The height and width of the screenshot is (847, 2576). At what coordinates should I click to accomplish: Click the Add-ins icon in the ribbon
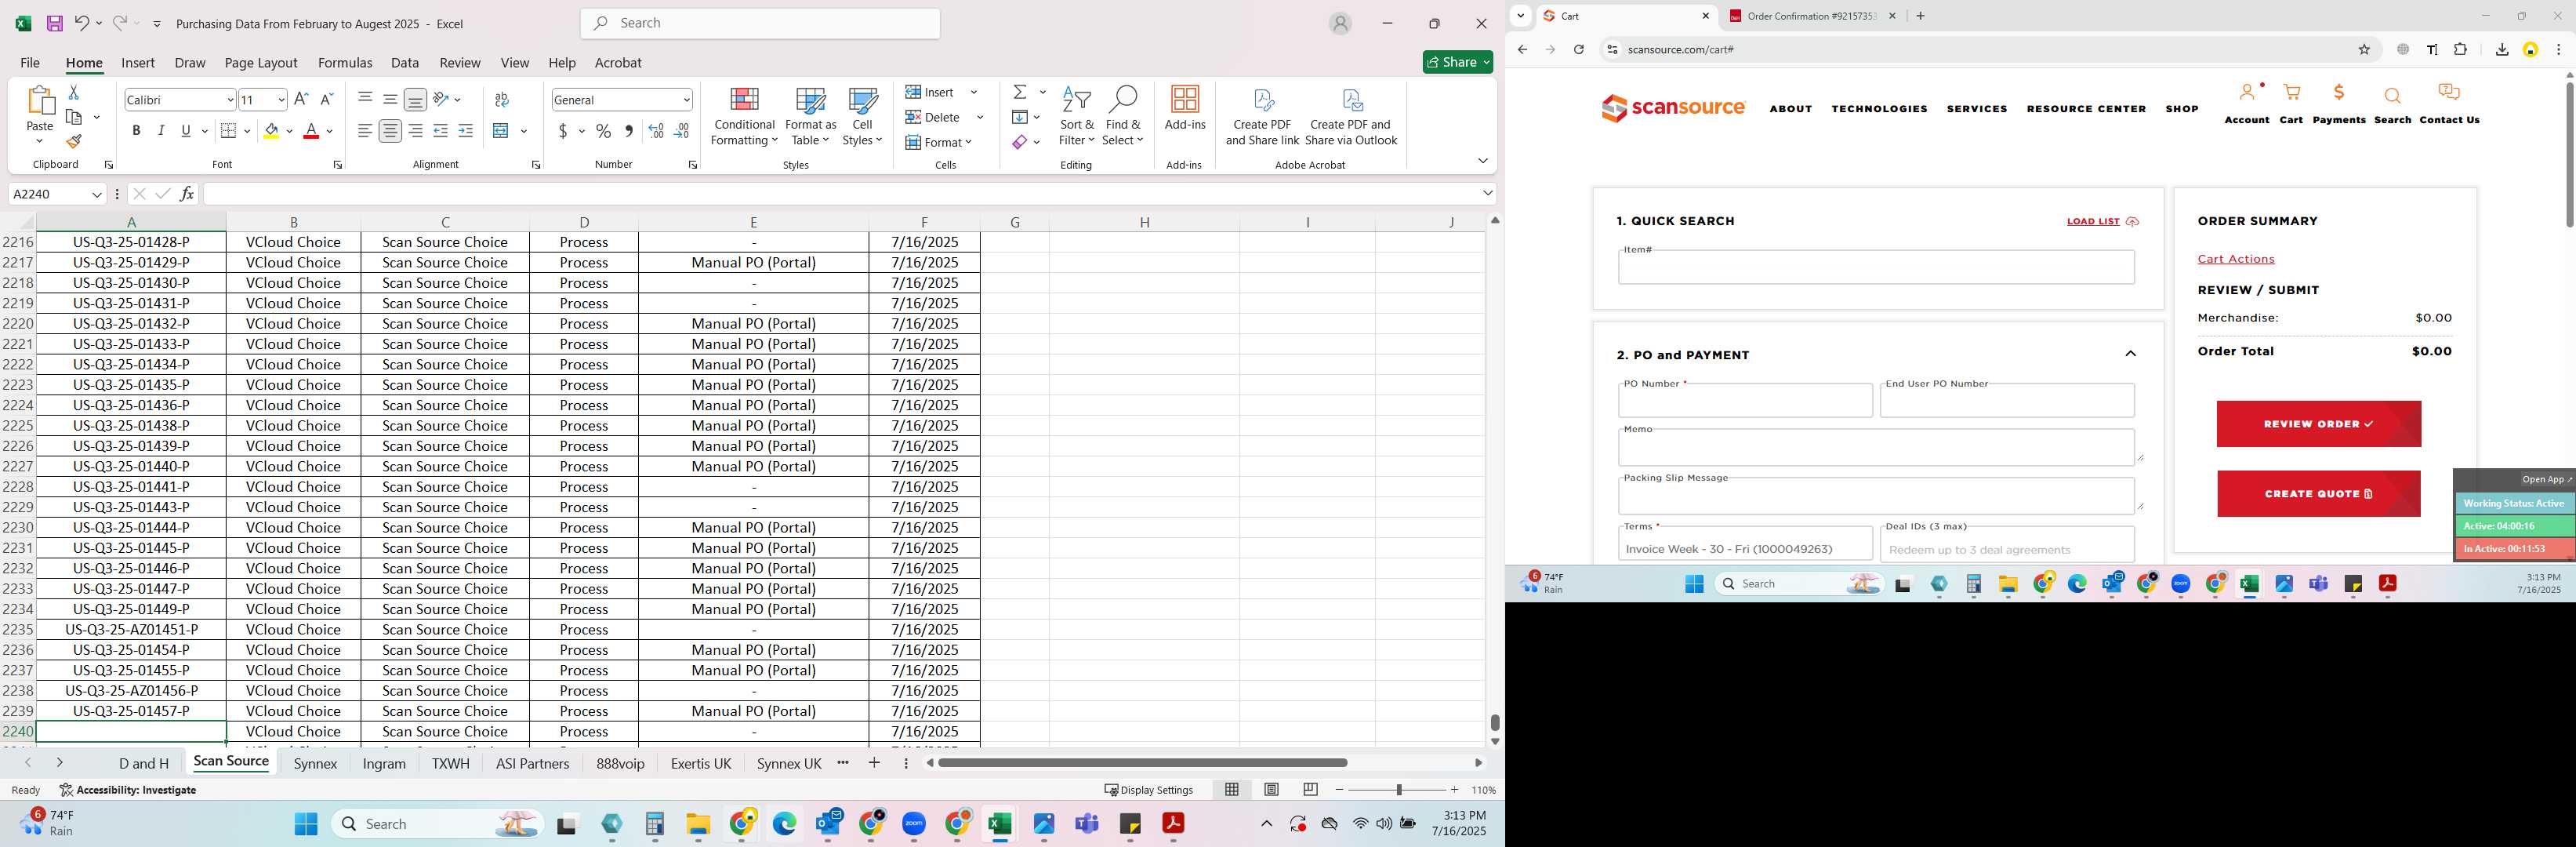1185,100
